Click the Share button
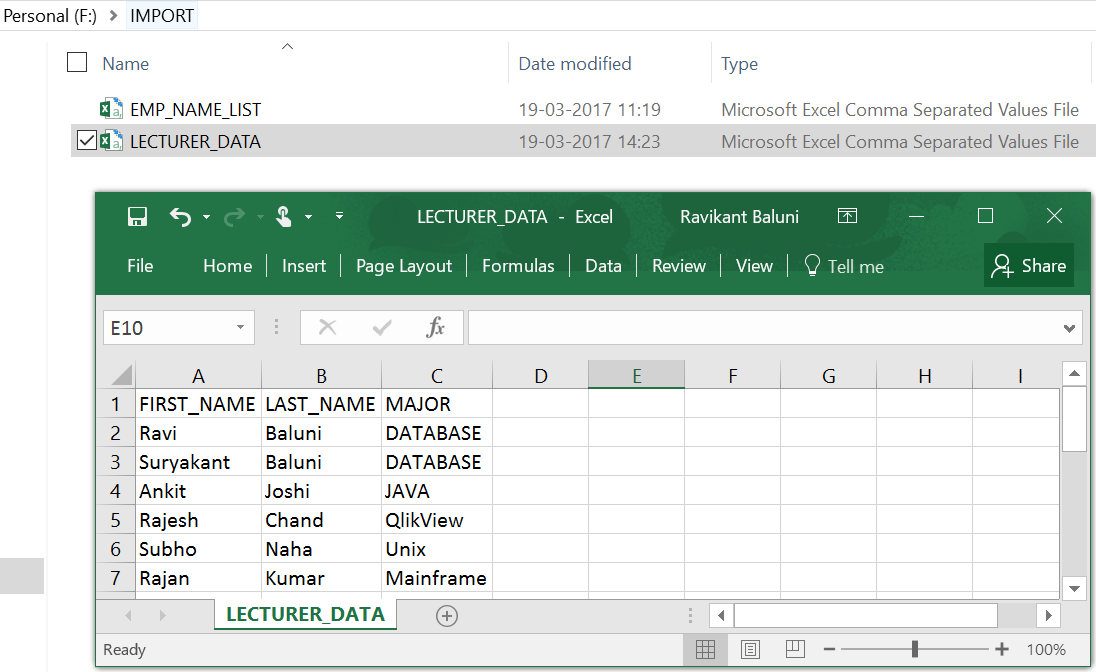1096x672 pixels. [1028, 266]
